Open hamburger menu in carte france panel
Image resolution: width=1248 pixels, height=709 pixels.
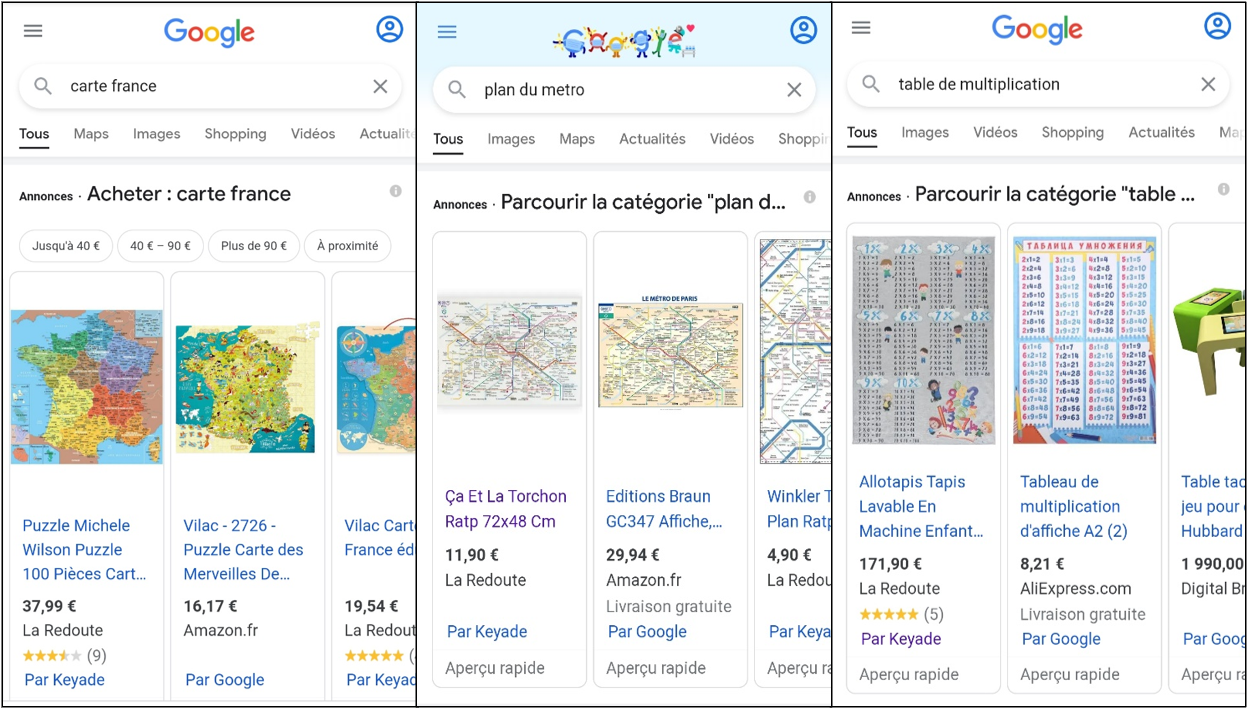pos(33,31)
